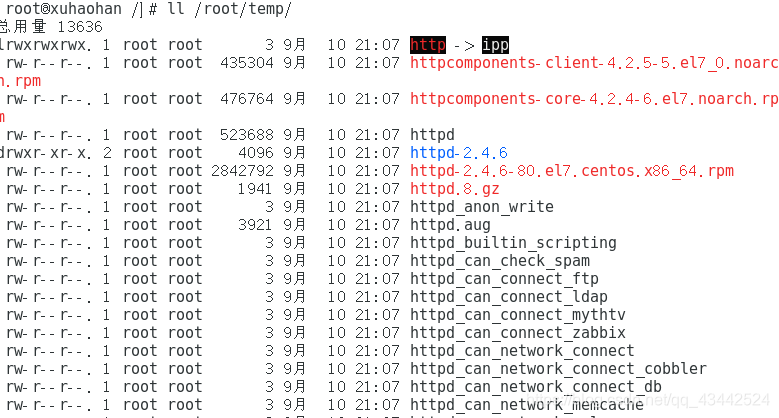Viewport: 779px width, 418px height.
Task: Select the drwxr-xr-x permissions string
Action: coord(46,153)
